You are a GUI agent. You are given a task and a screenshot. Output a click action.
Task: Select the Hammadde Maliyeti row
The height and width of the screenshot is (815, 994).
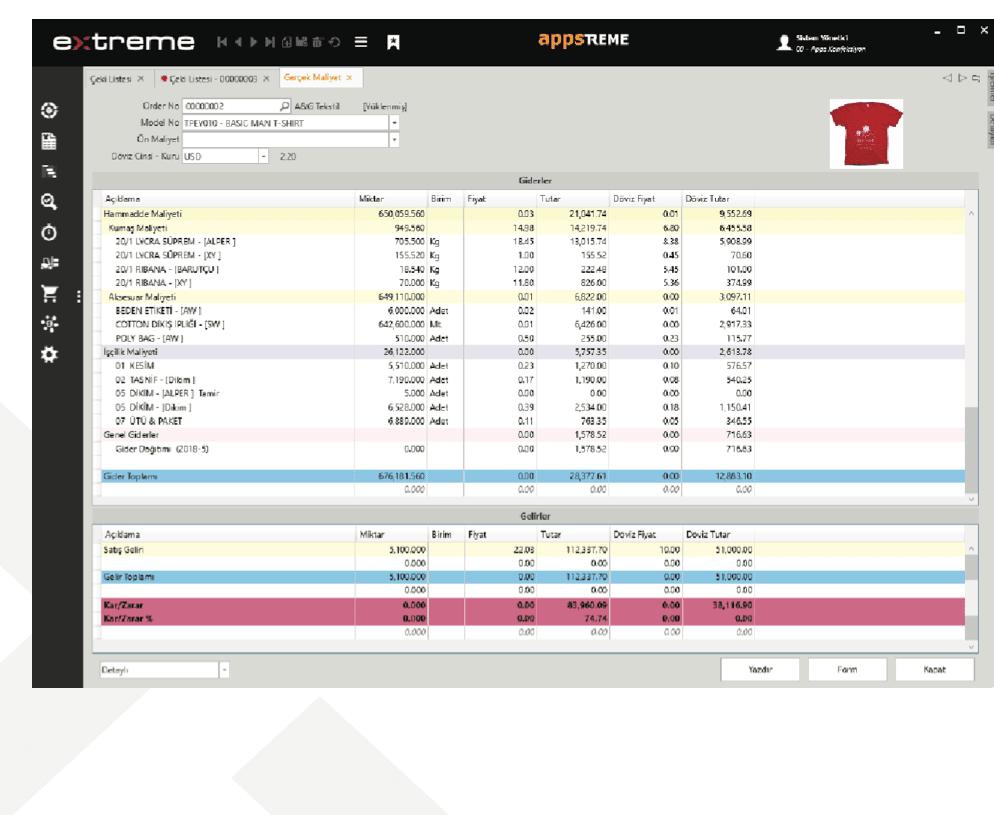point(533,214)
